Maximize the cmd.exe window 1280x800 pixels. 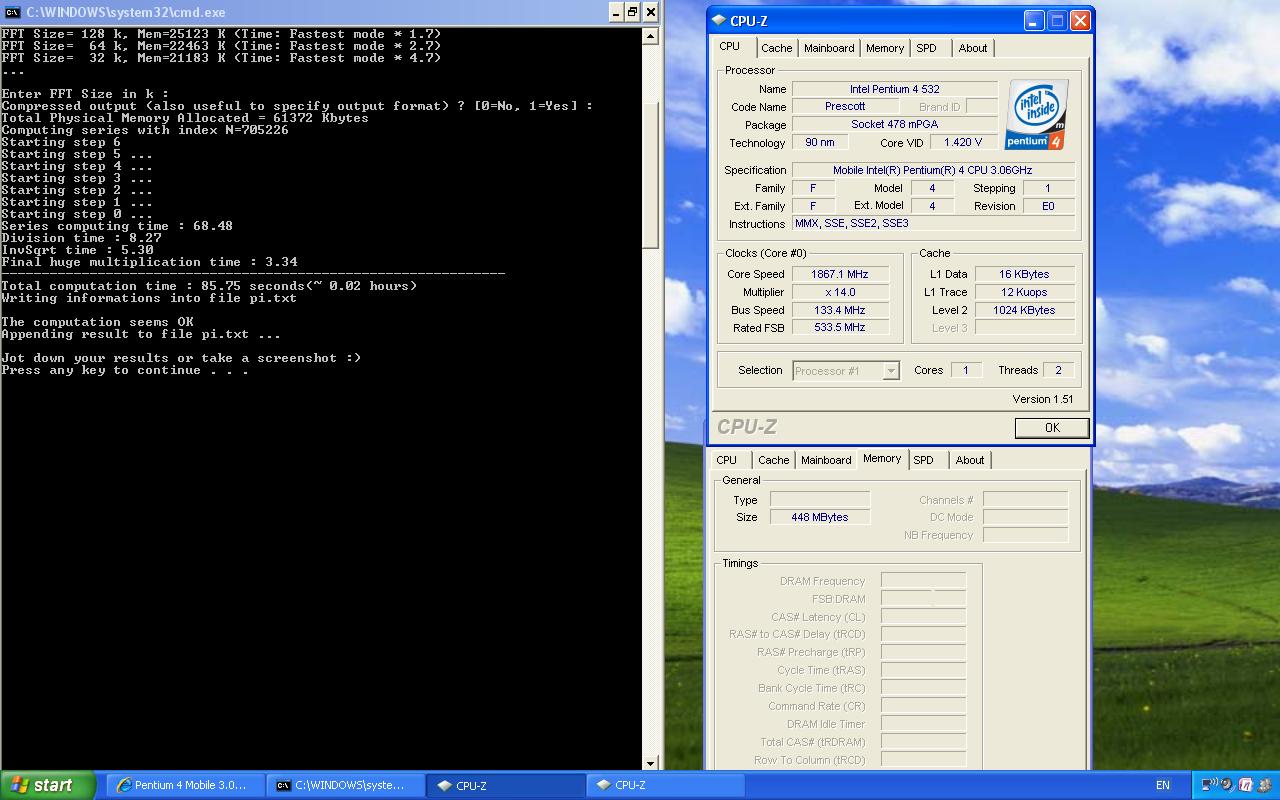tap(633, 12)
